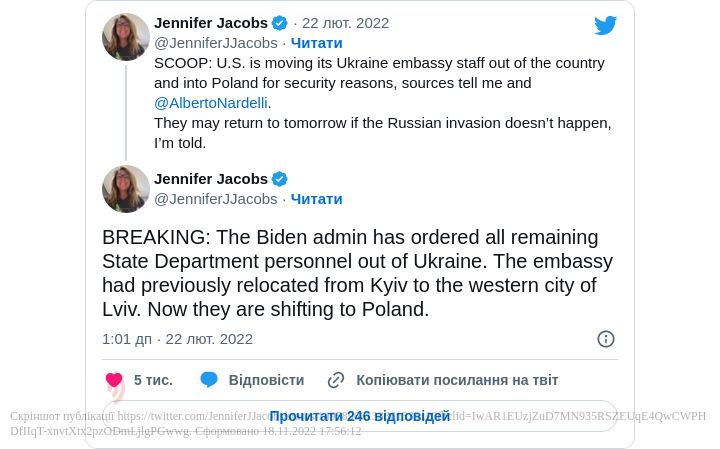The image size is (720, 449).
Task: Click "Копіювати посилання на твіт" text
Action: pos(457,380)
